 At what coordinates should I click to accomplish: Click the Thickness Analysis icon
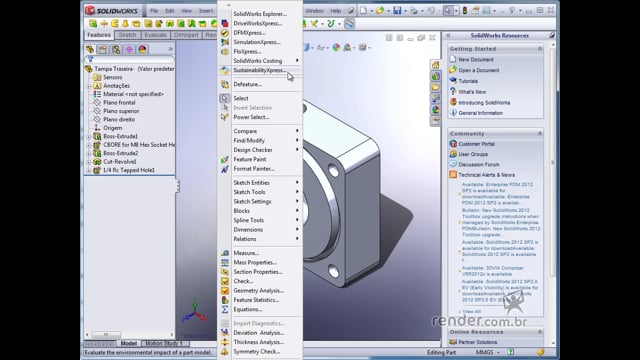point(225,342)
